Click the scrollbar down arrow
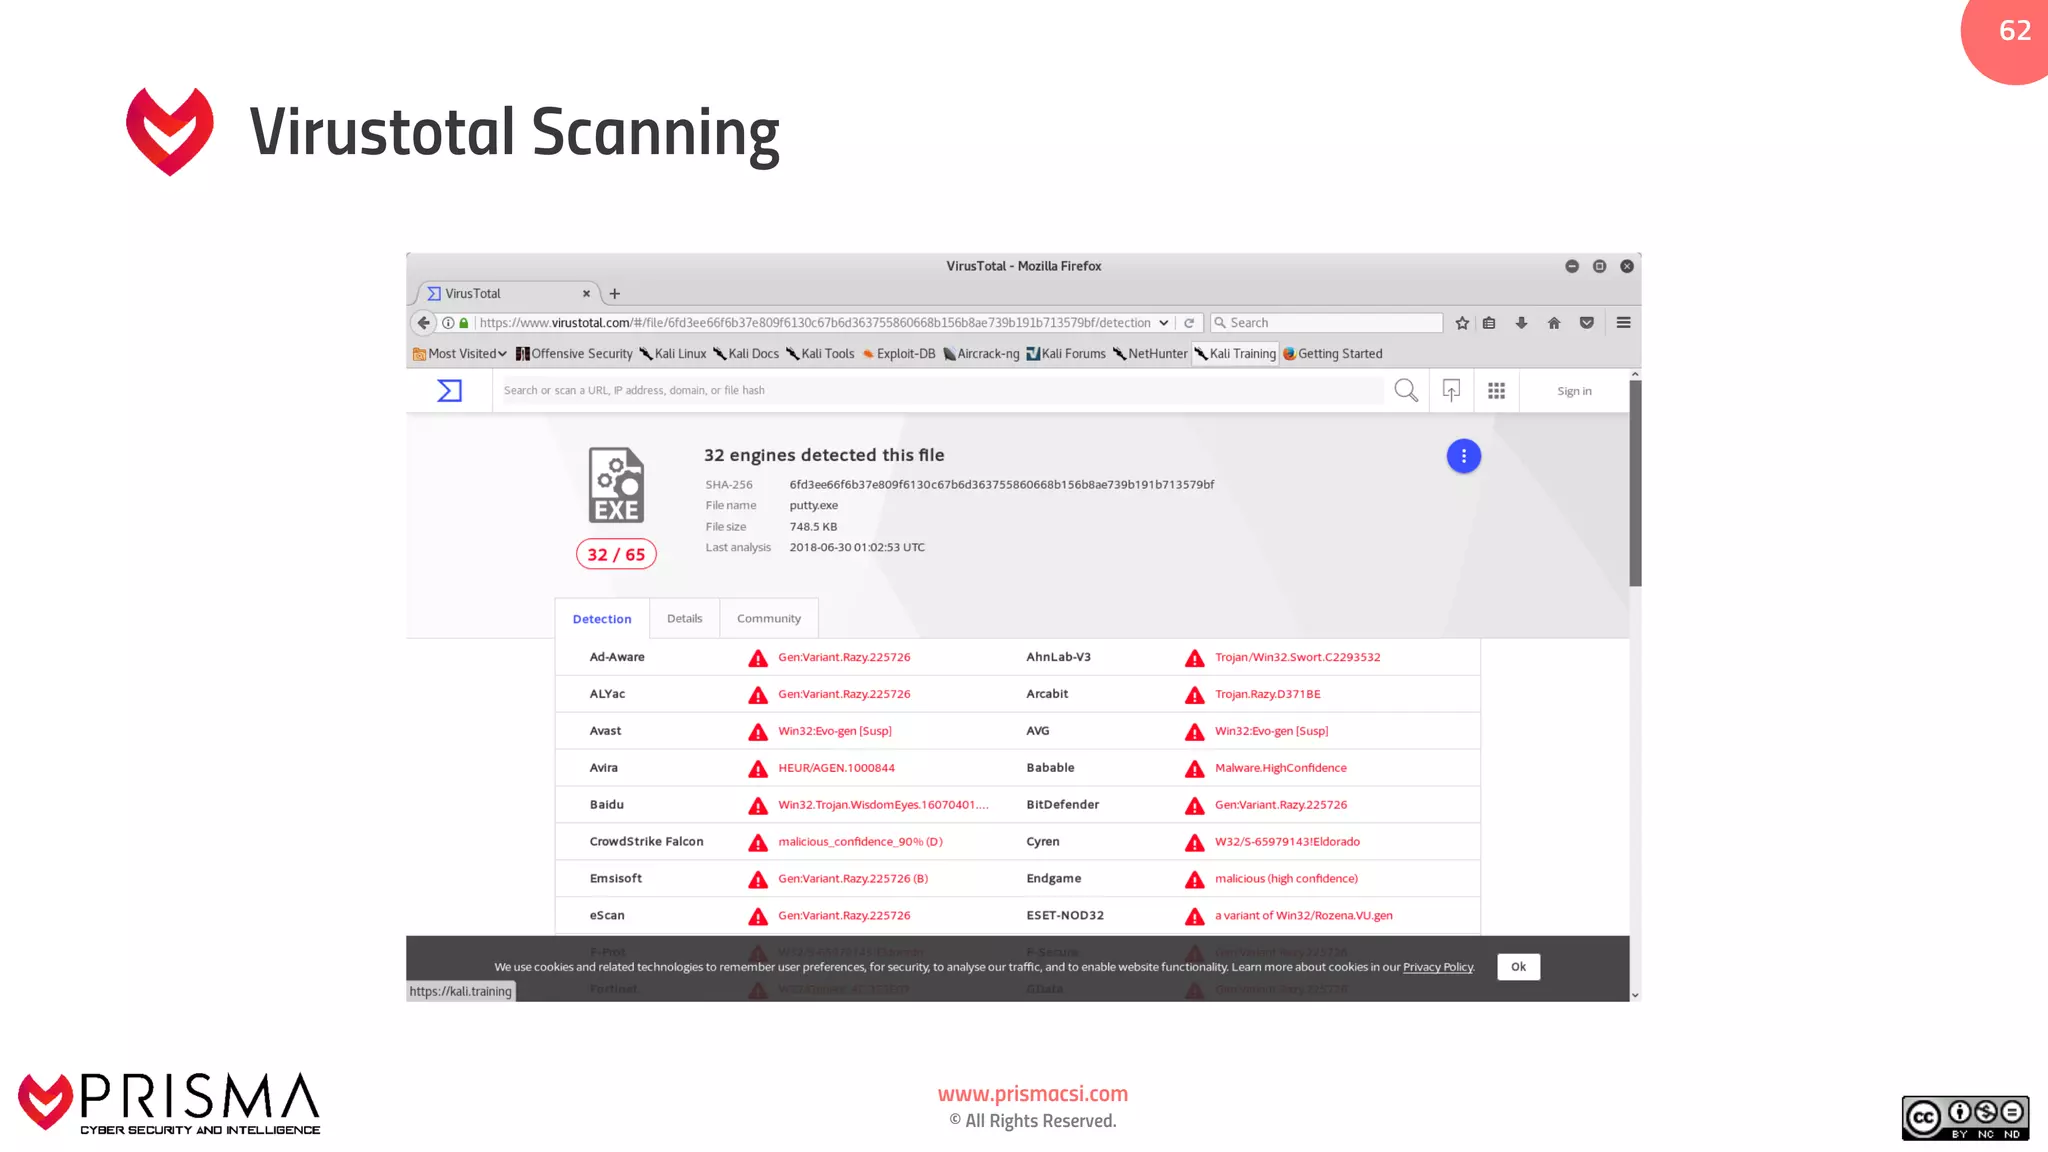Image resolution: width=2048 pixels, height=1152 pixels. [x=1635, y=995]
